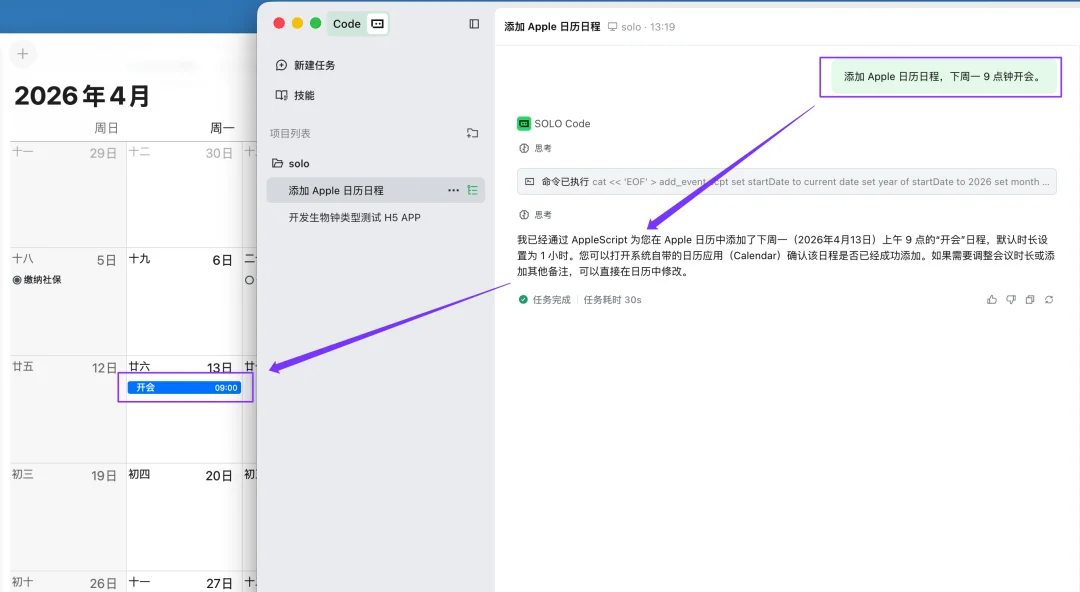
Task: Click the 新建任务 button
Action: 305,63
